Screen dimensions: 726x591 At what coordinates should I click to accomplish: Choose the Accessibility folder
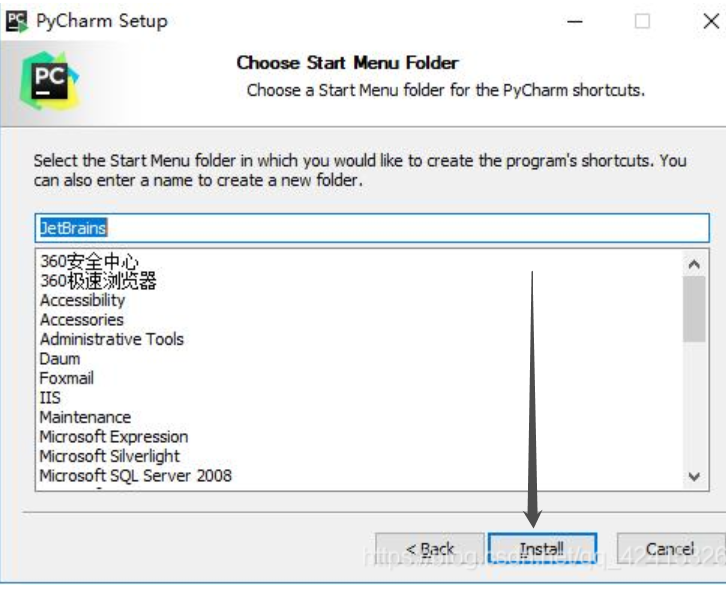[82, 300]
